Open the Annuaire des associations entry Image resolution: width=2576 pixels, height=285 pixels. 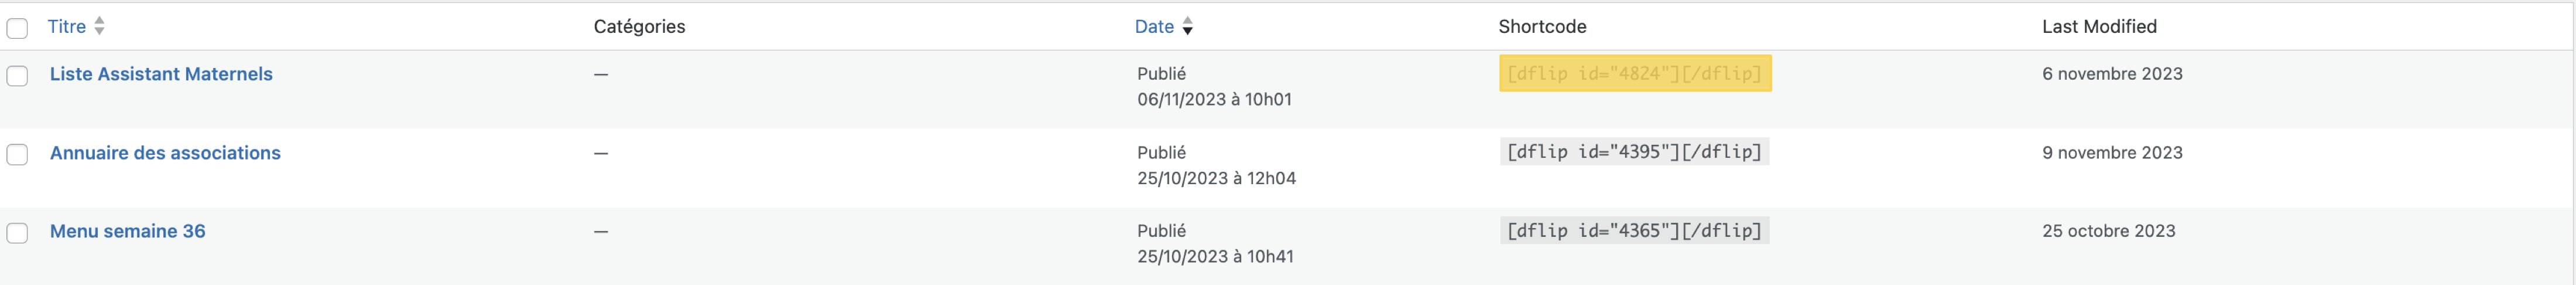165,153
